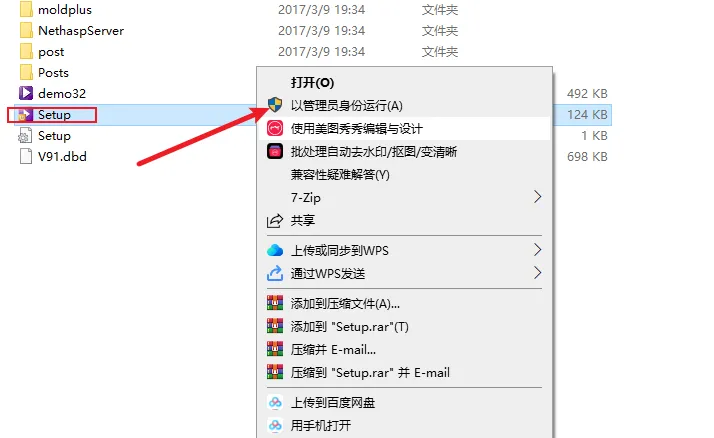Click the WPS send arrow icon
Viewport: 714px width, 438px height.
pyautogui.click(x=275, y=273)
